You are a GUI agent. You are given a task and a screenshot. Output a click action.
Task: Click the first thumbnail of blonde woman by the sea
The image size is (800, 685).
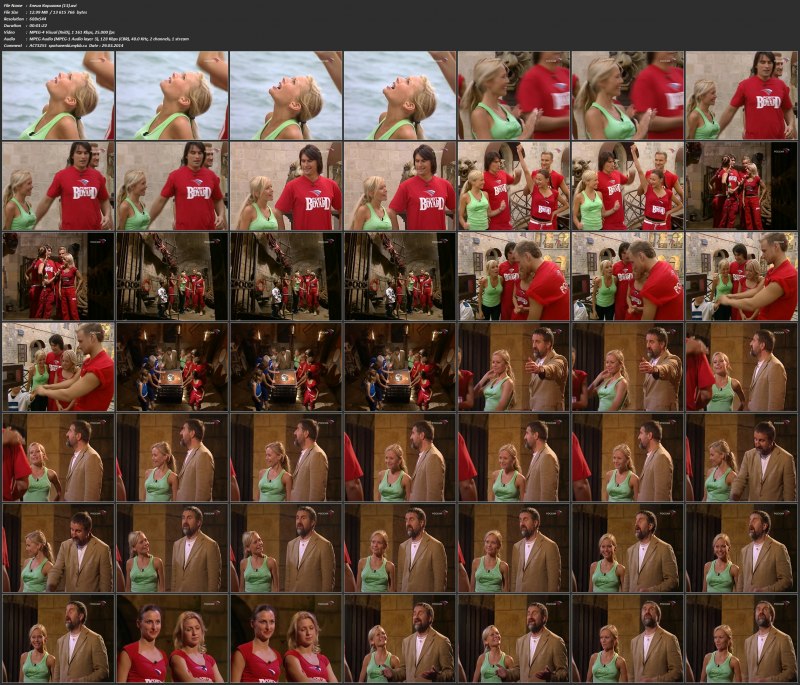click(57, 95)
